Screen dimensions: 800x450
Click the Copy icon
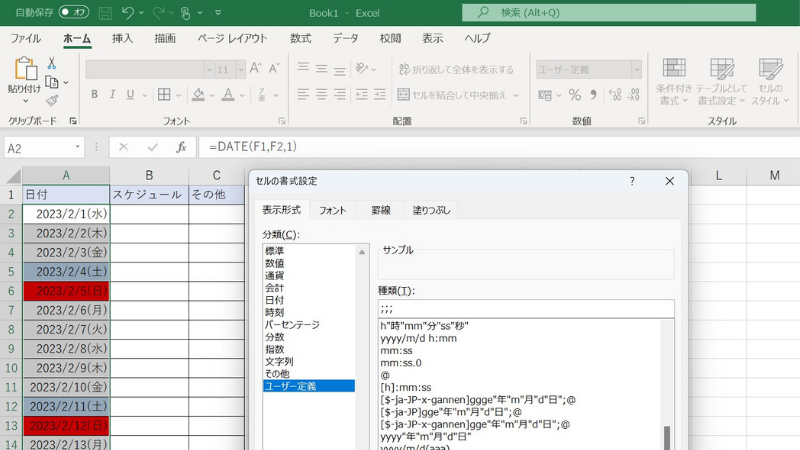coord(52,82)
